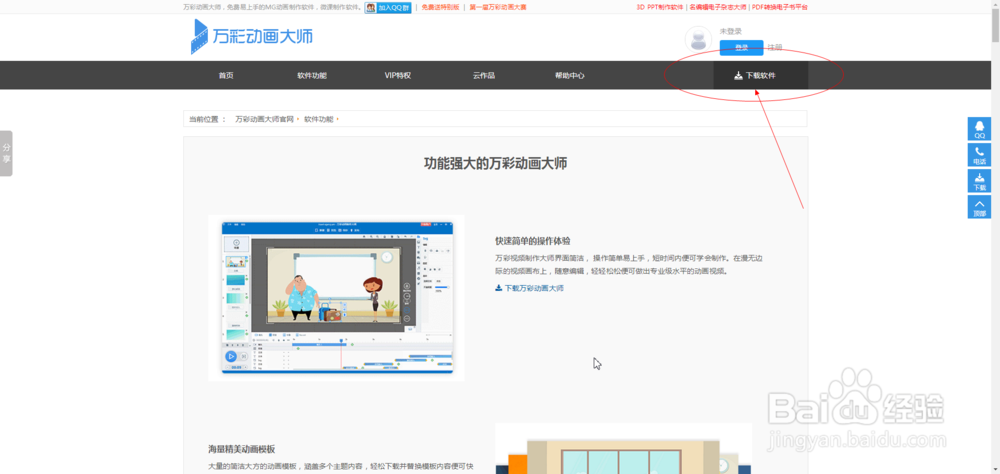Image resolution: width=1000 pixels, height=474 pixels.
Task: Open VIP特权 navigation item
Action: [397, 75]
